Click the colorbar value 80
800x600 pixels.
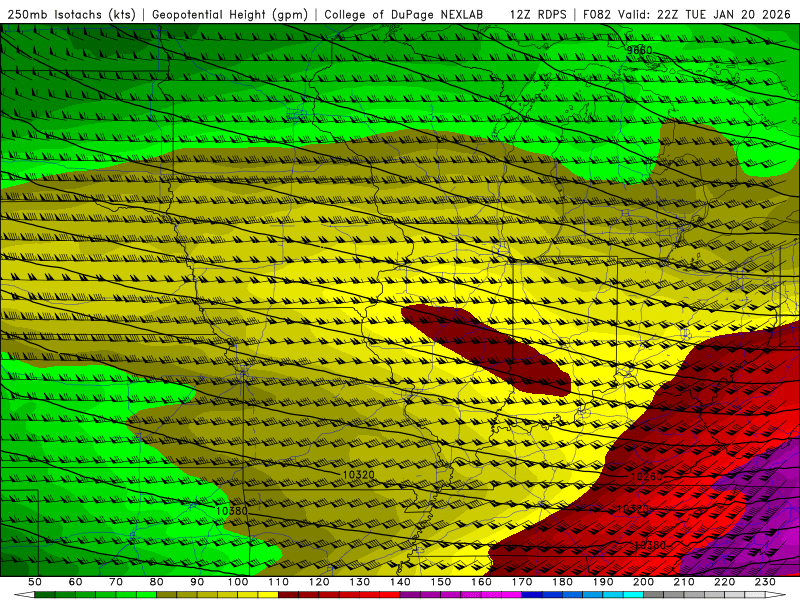(156, 582)
